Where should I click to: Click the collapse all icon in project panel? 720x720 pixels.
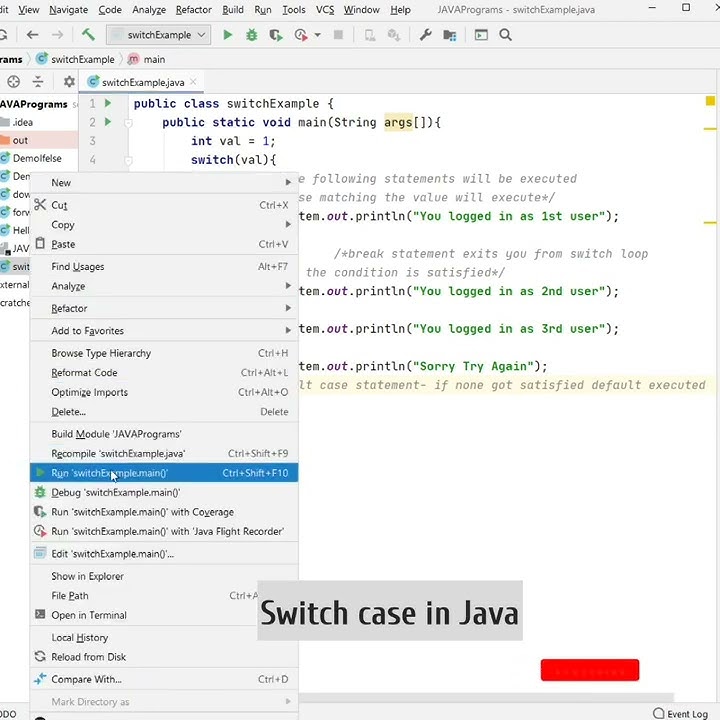tap(38, 82)
